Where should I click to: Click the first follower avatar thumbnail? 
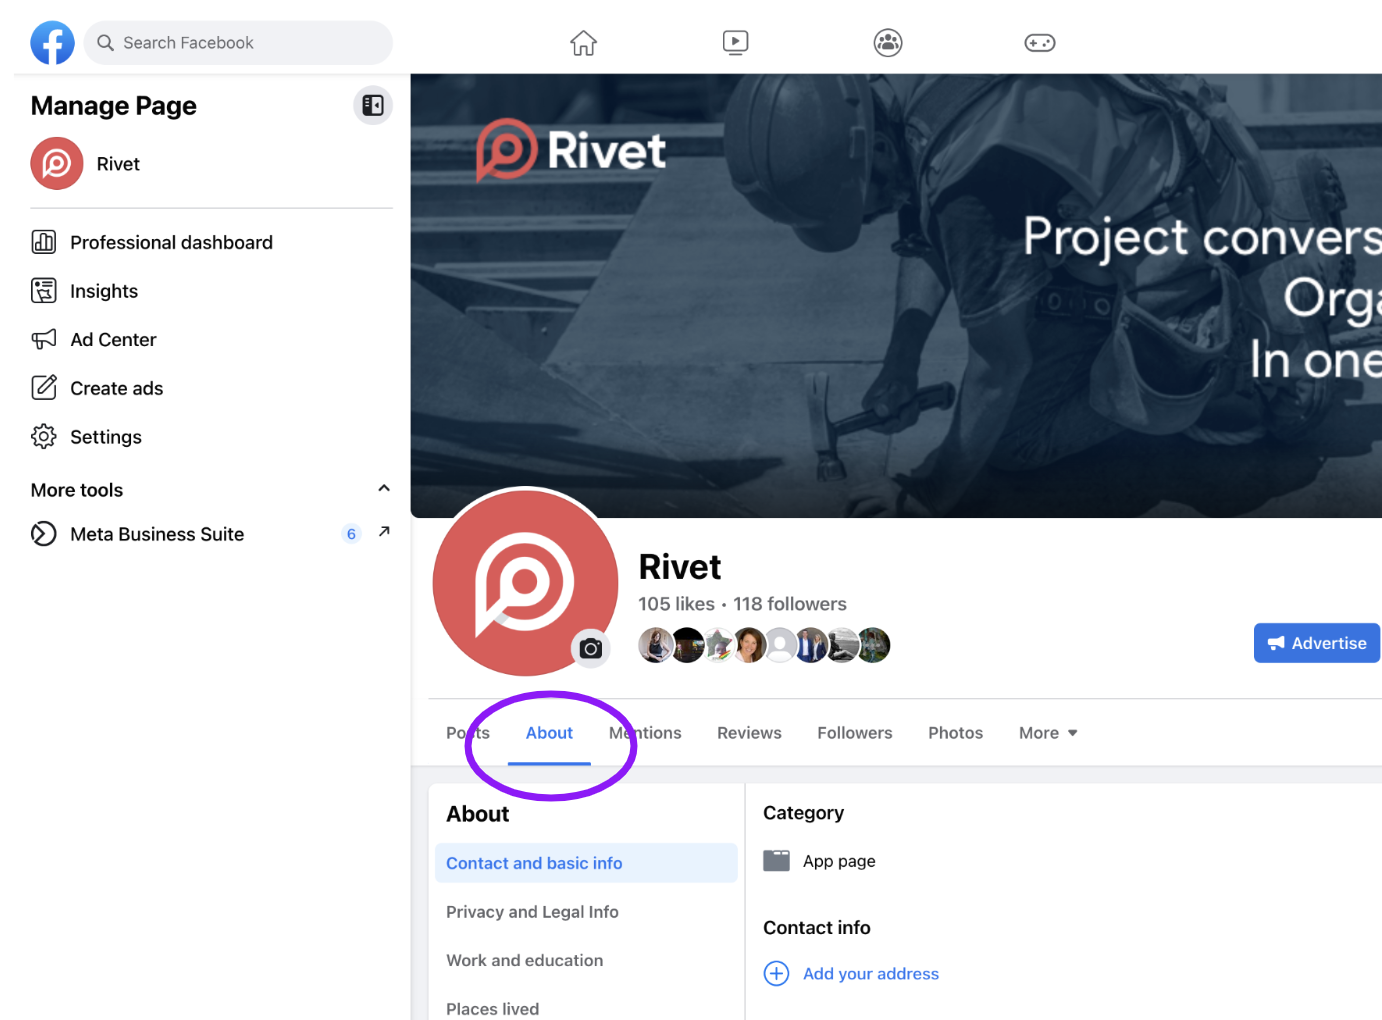tap(656, 645)
